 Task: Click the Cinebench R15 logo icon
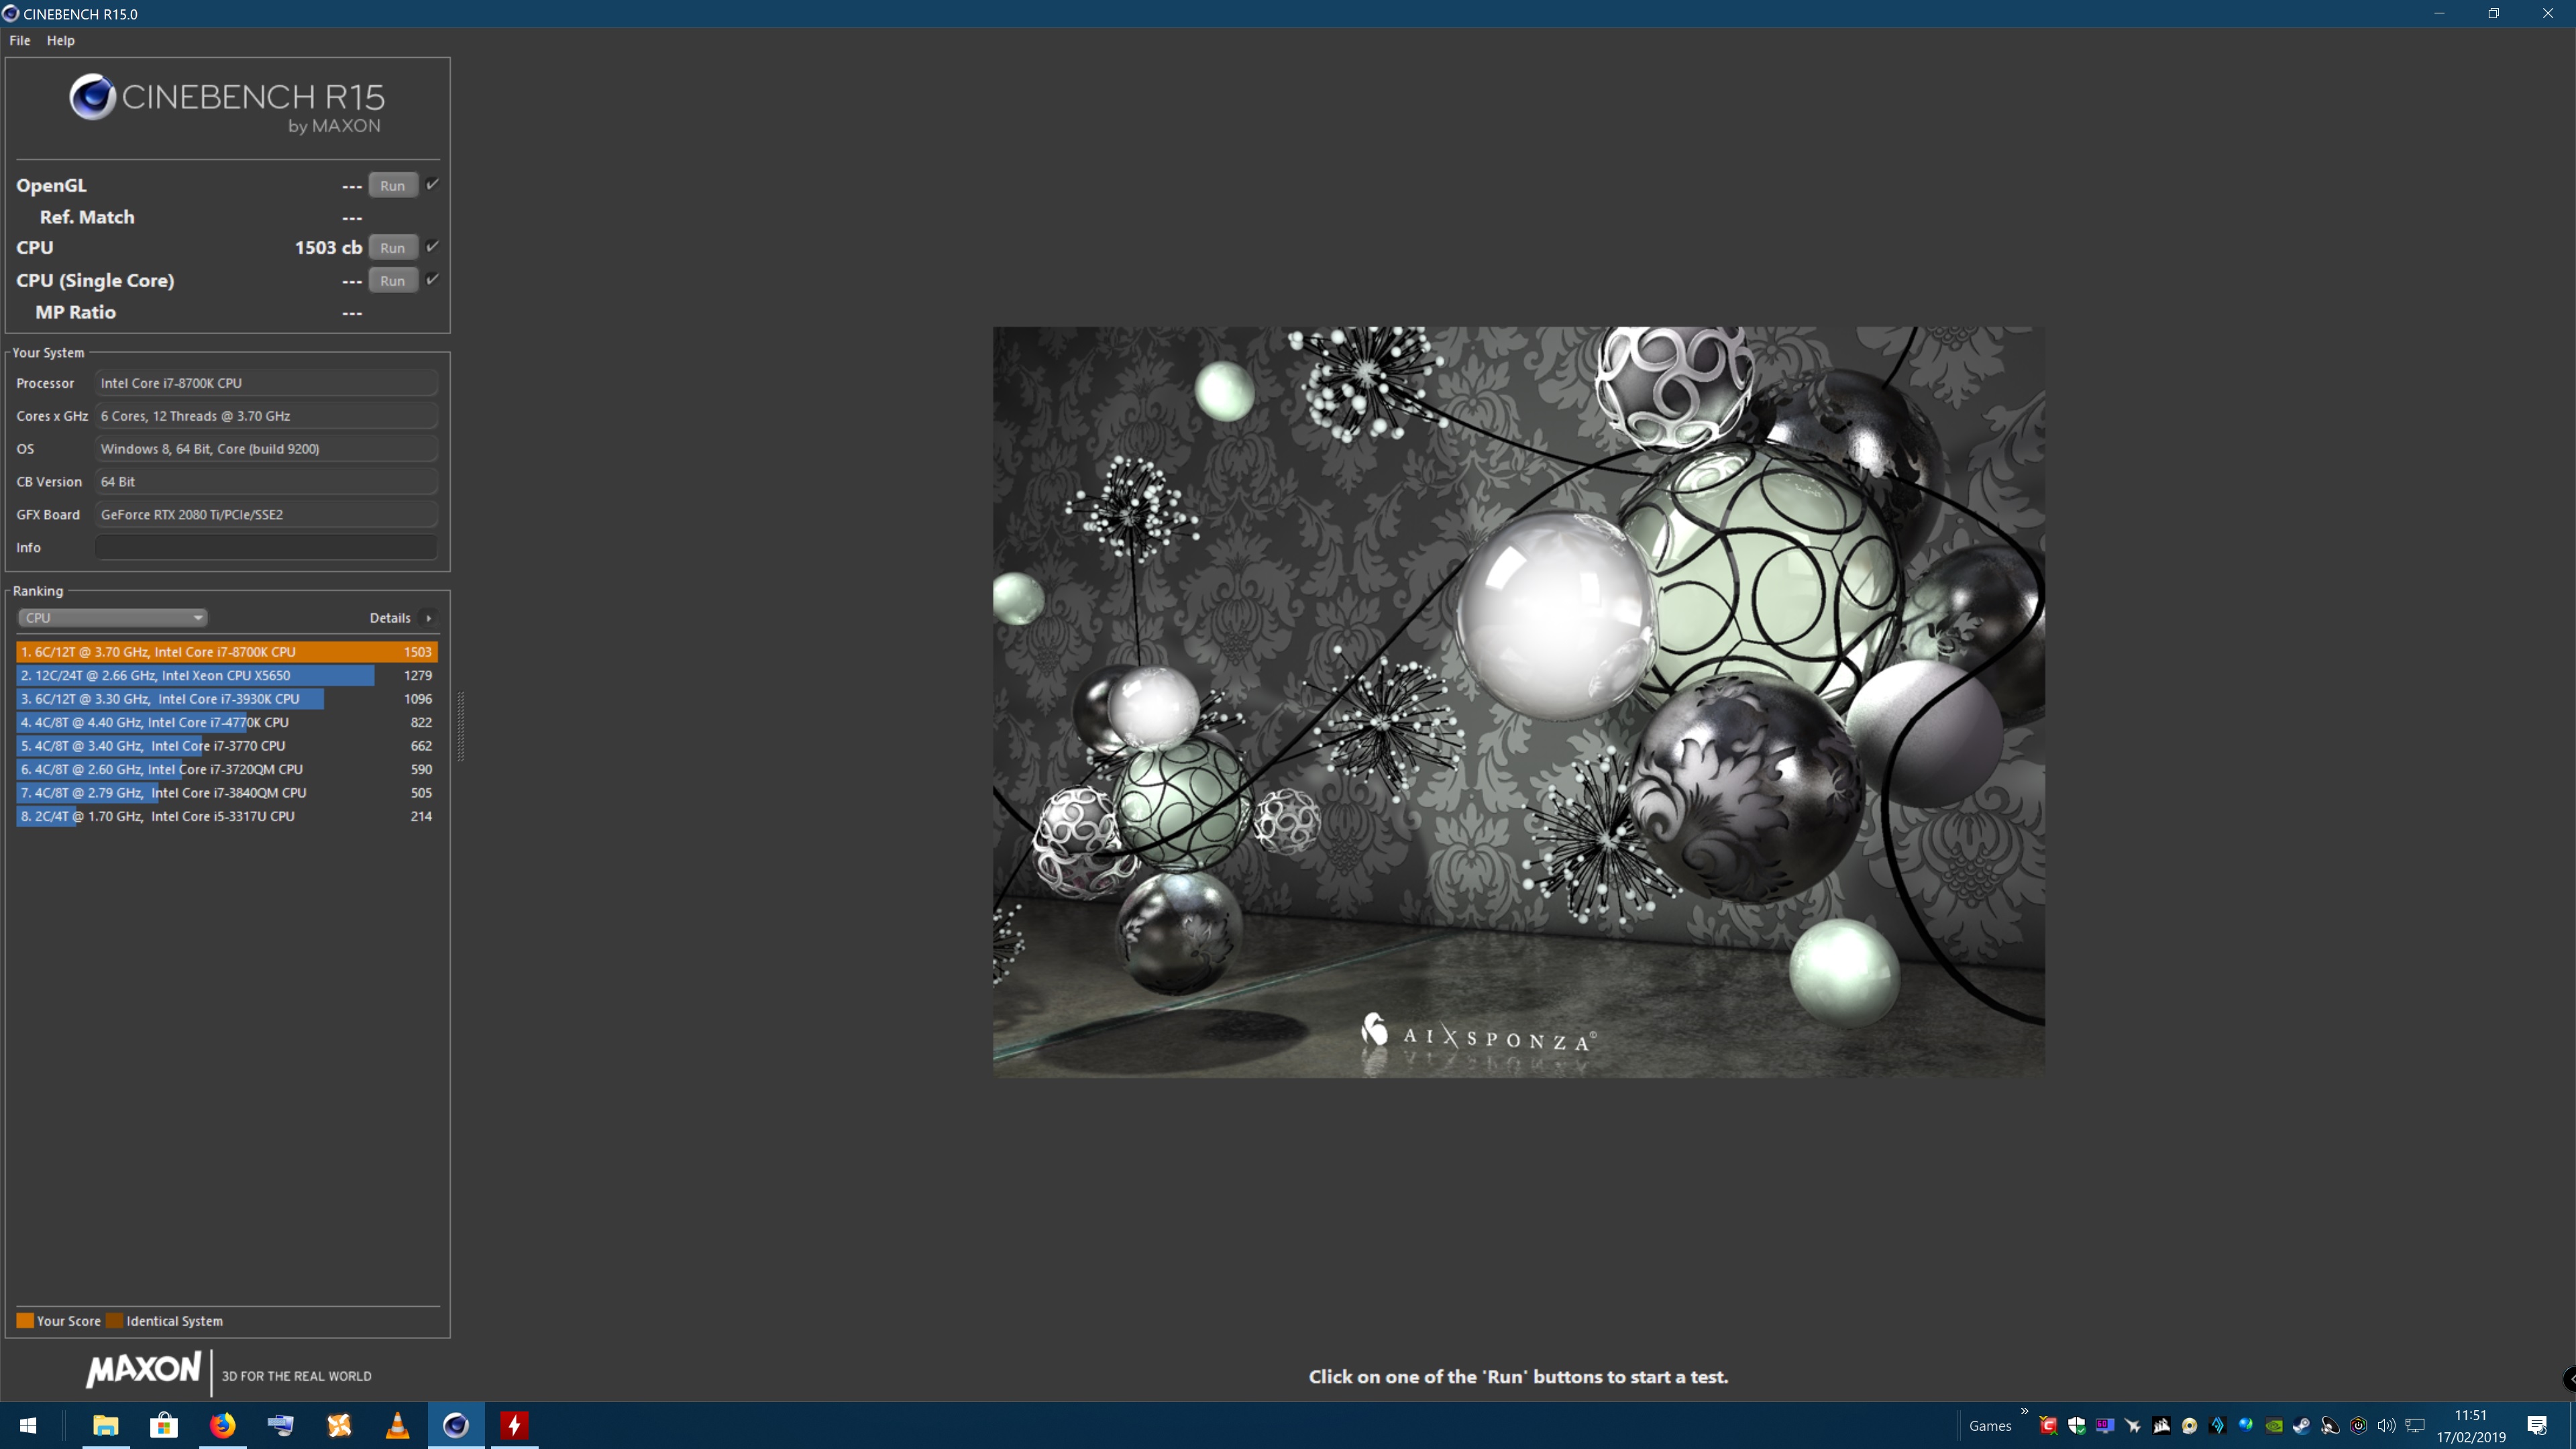92,97
